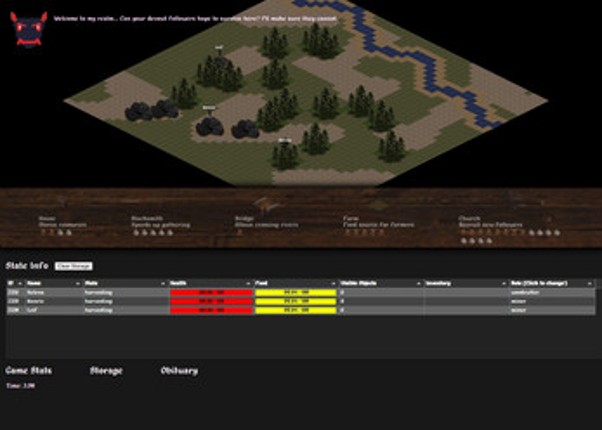Click the red demon avatar icon

[x=28, y=29]
